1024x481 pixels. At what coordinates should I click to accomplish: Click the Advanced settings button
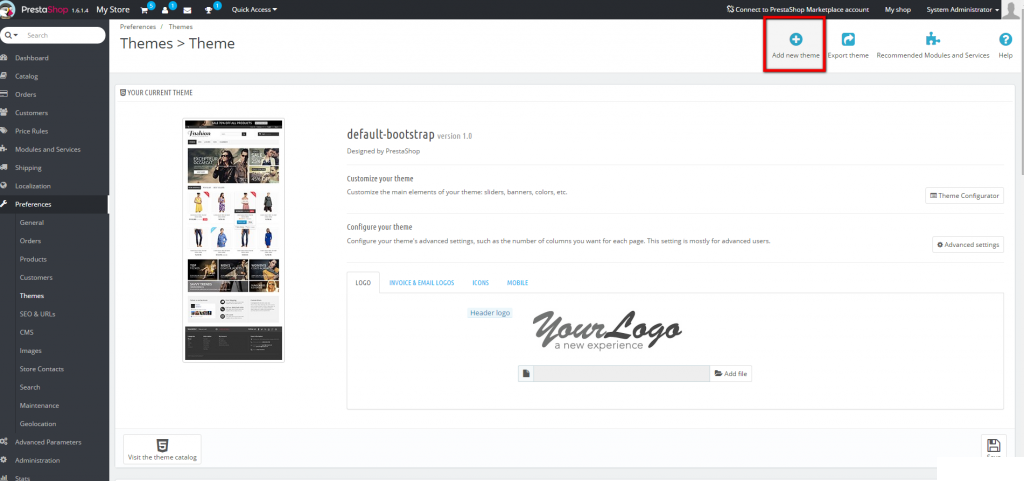tap(968, 245)
